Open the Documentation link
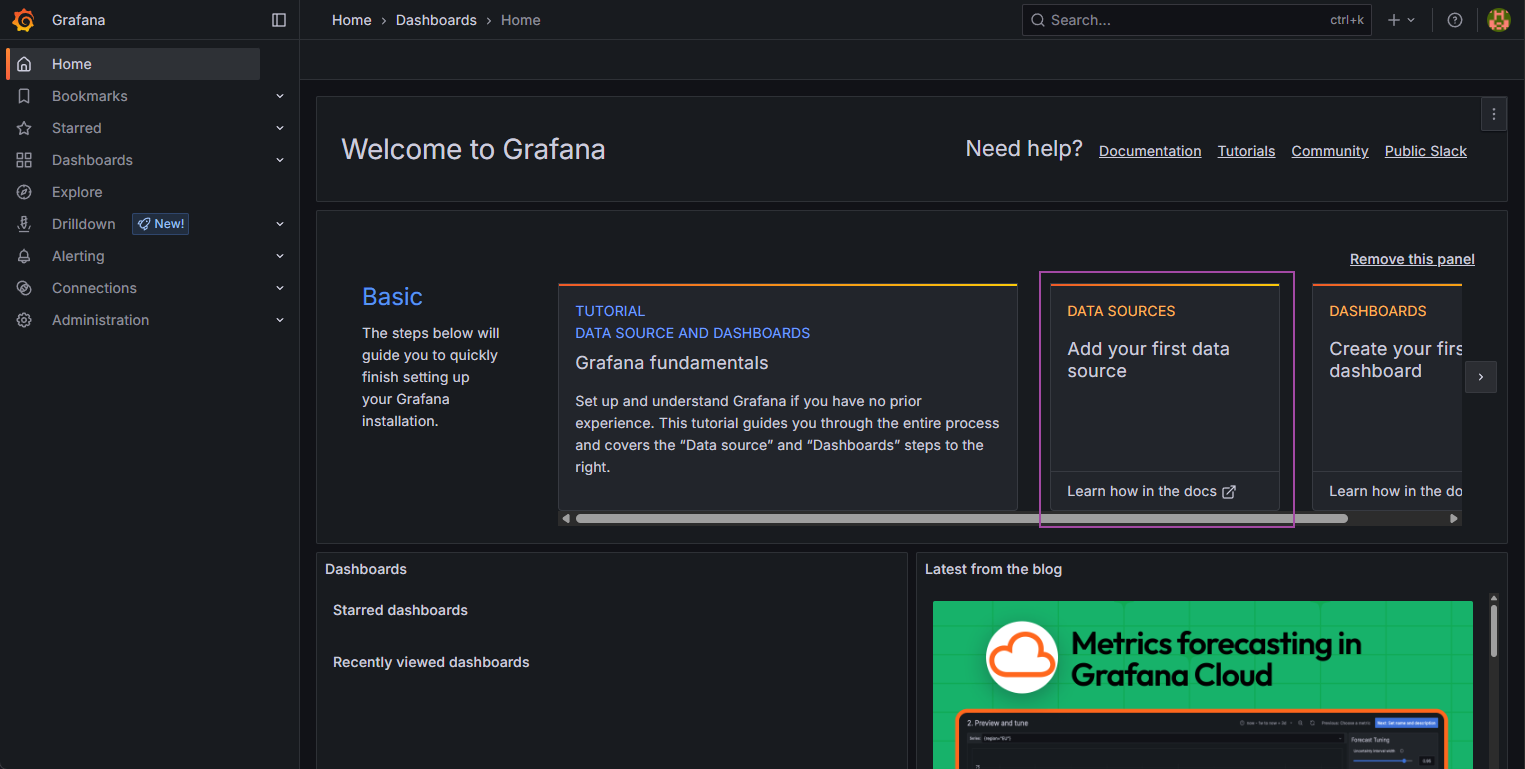The image size is (1525, 769). (1150, 151)
